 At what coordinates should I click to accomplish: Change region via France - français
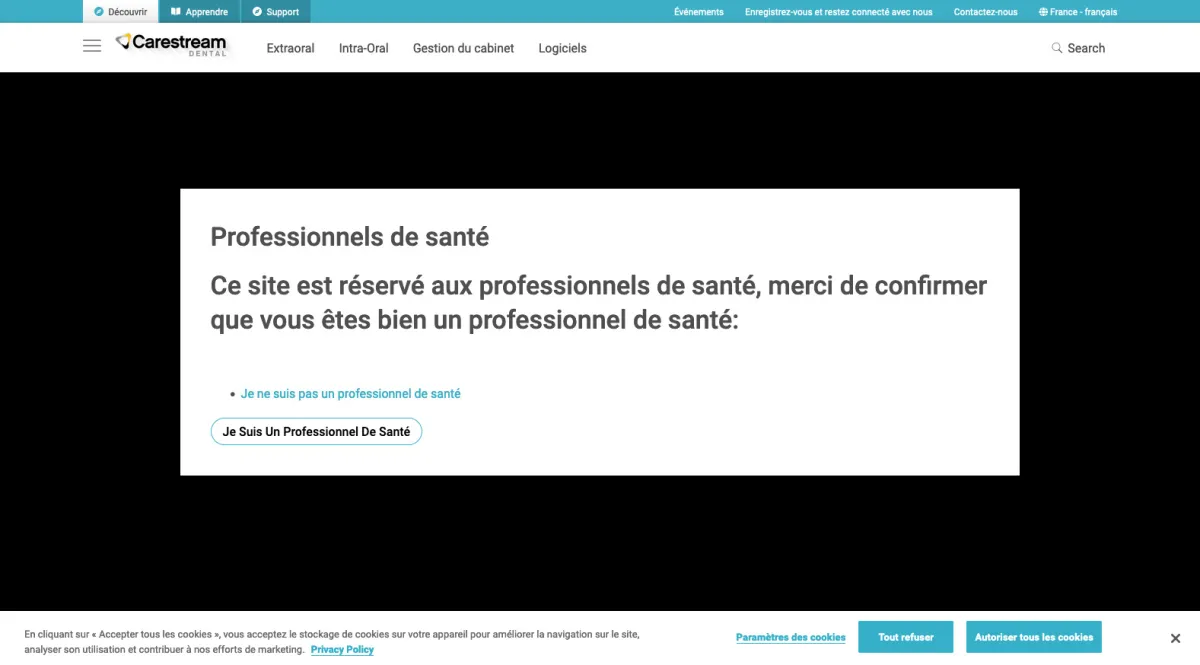point(1078,12)
